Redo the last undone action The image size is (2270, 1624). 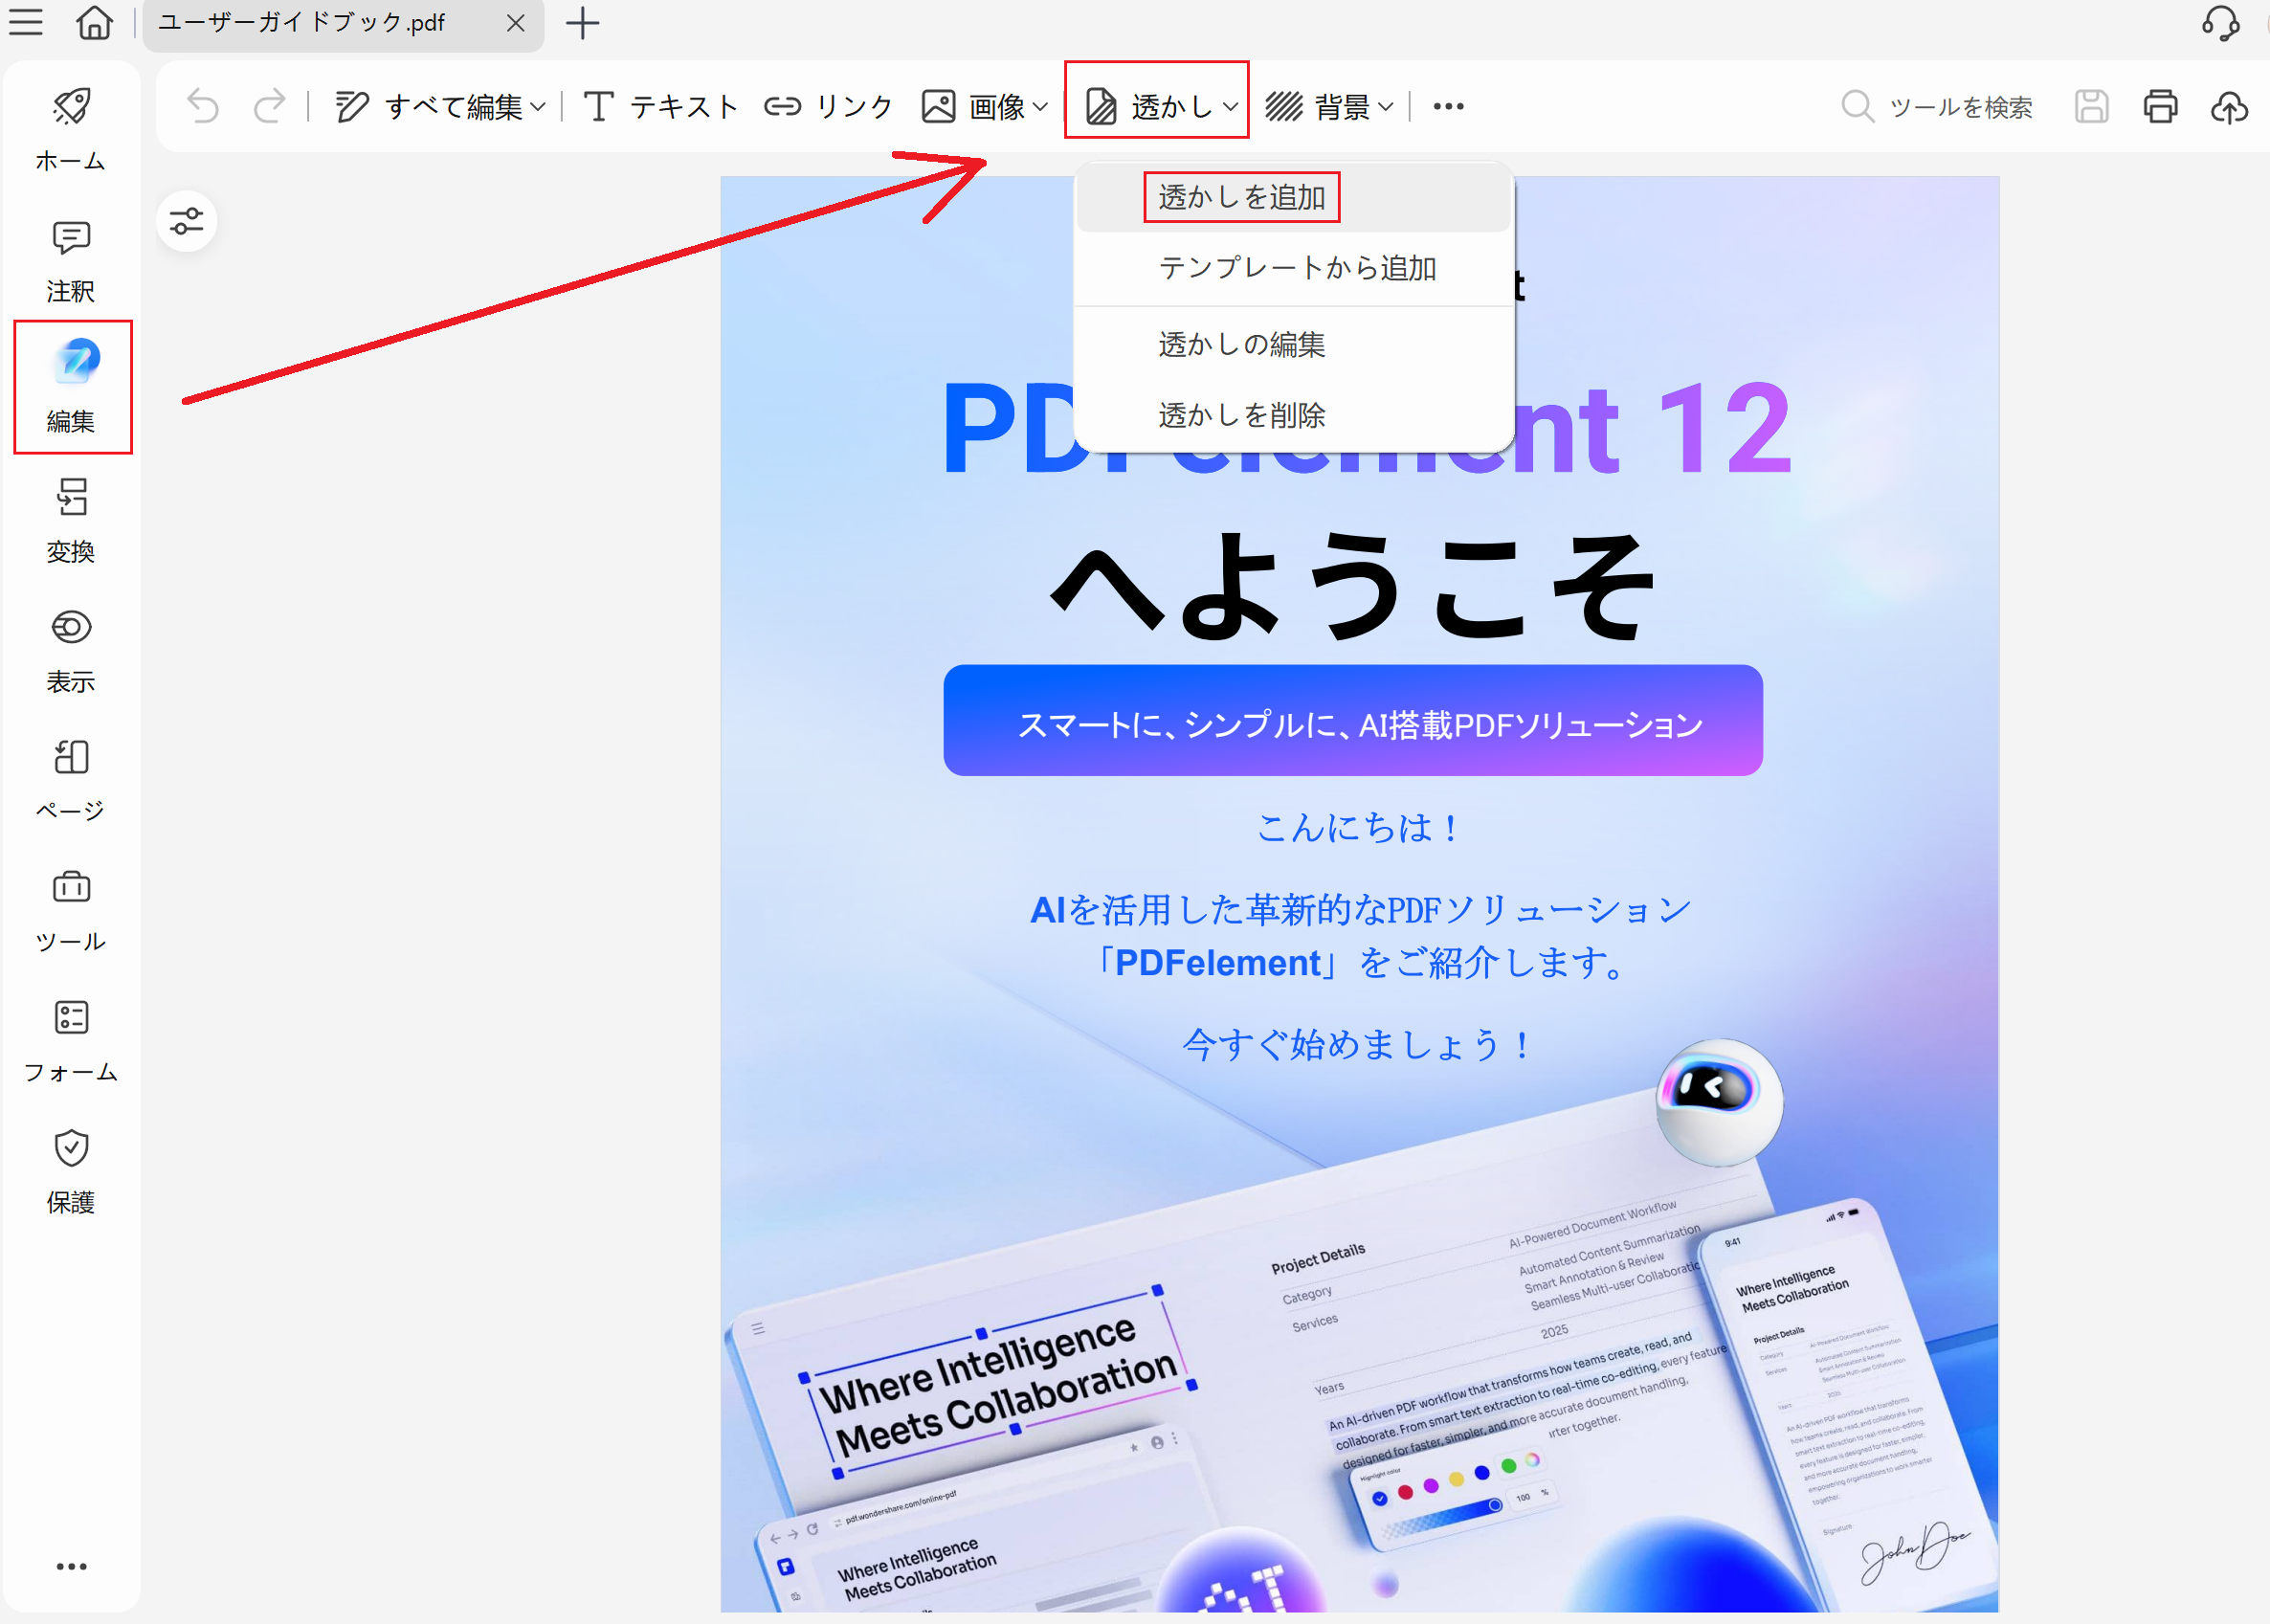tap(270, 106)
